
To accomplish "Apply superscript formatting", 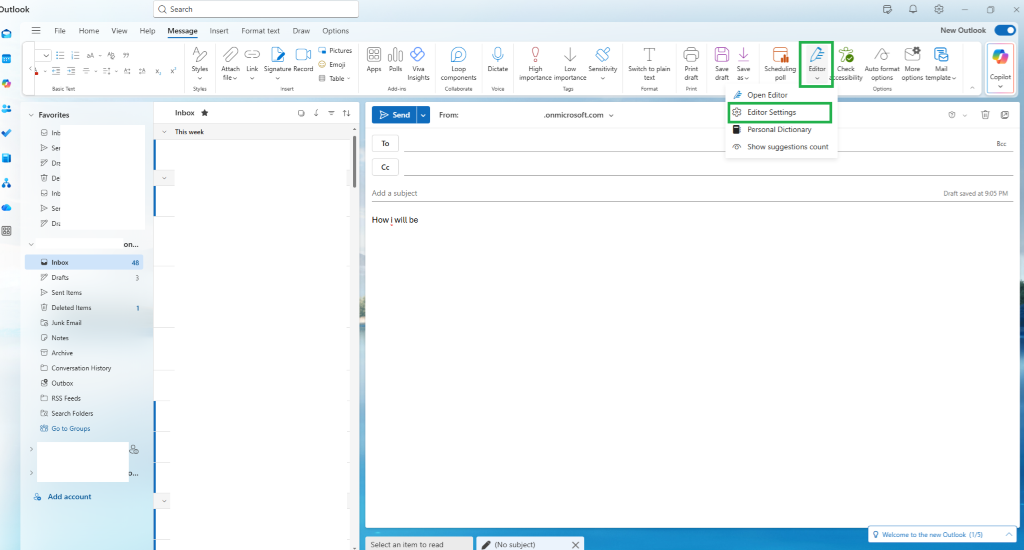I will pyautogui.click(x=173, y=71).
